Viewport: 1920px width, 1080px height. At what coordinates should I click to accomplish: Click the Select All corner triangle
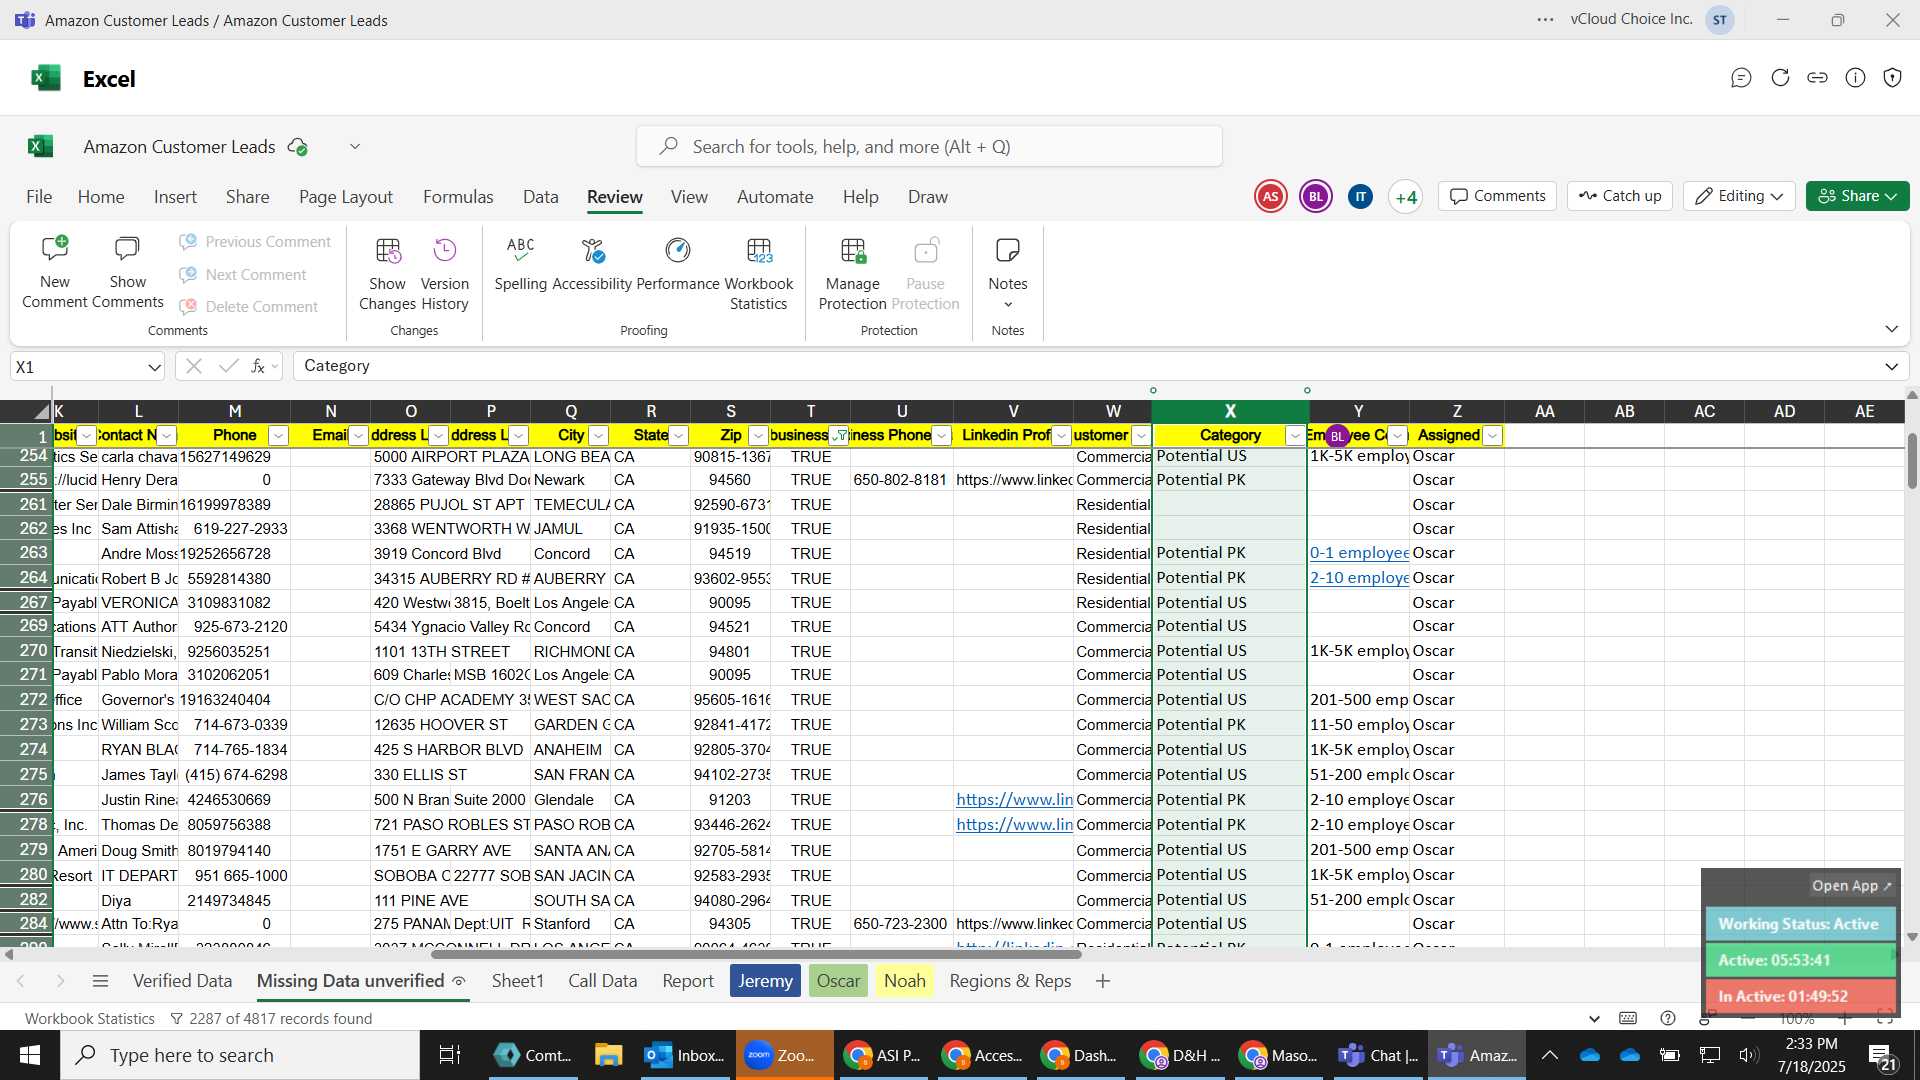click(41, 412)
